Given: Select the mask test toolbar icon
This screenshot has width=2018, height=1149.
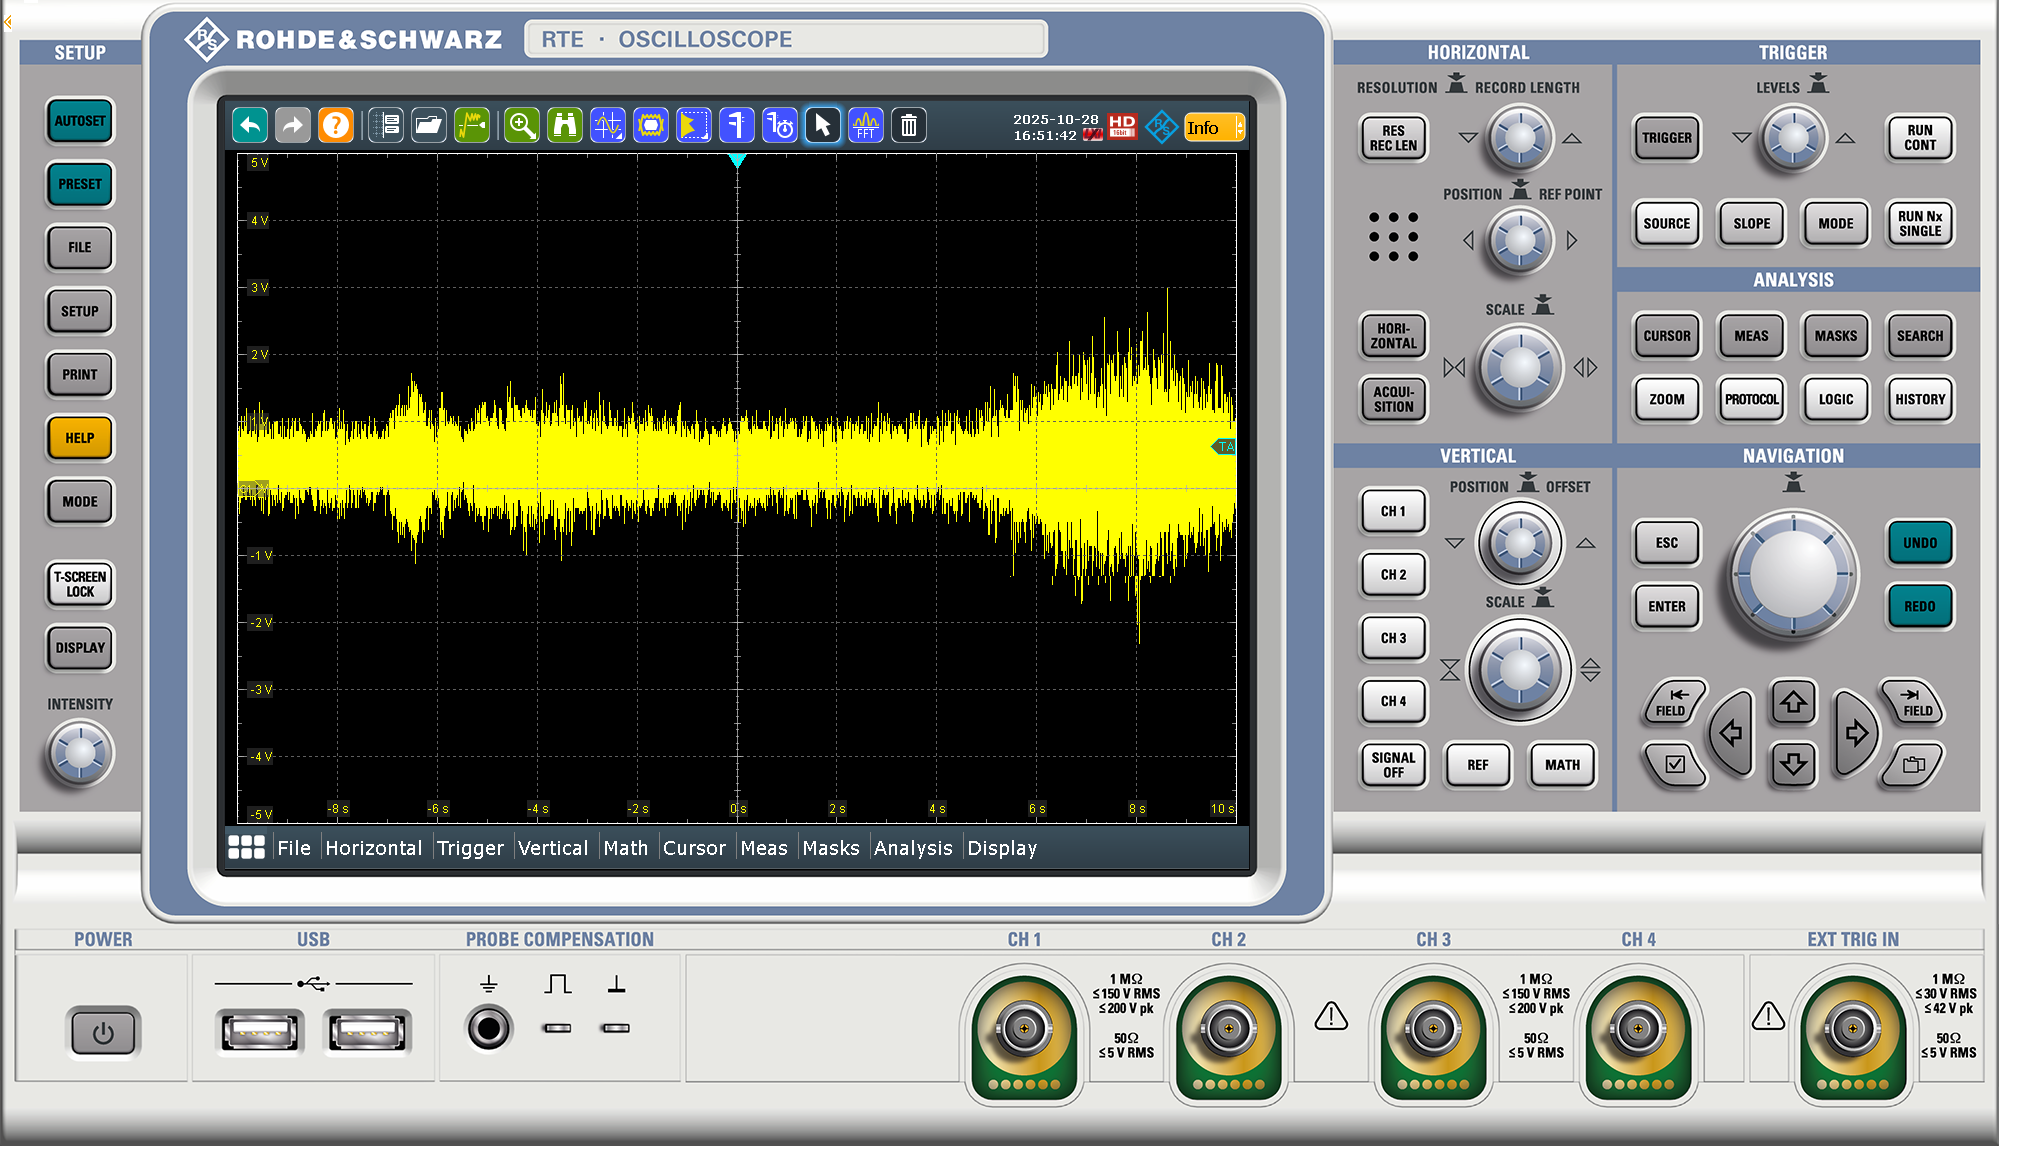Looking at the screenshot, I should [651, 125].
